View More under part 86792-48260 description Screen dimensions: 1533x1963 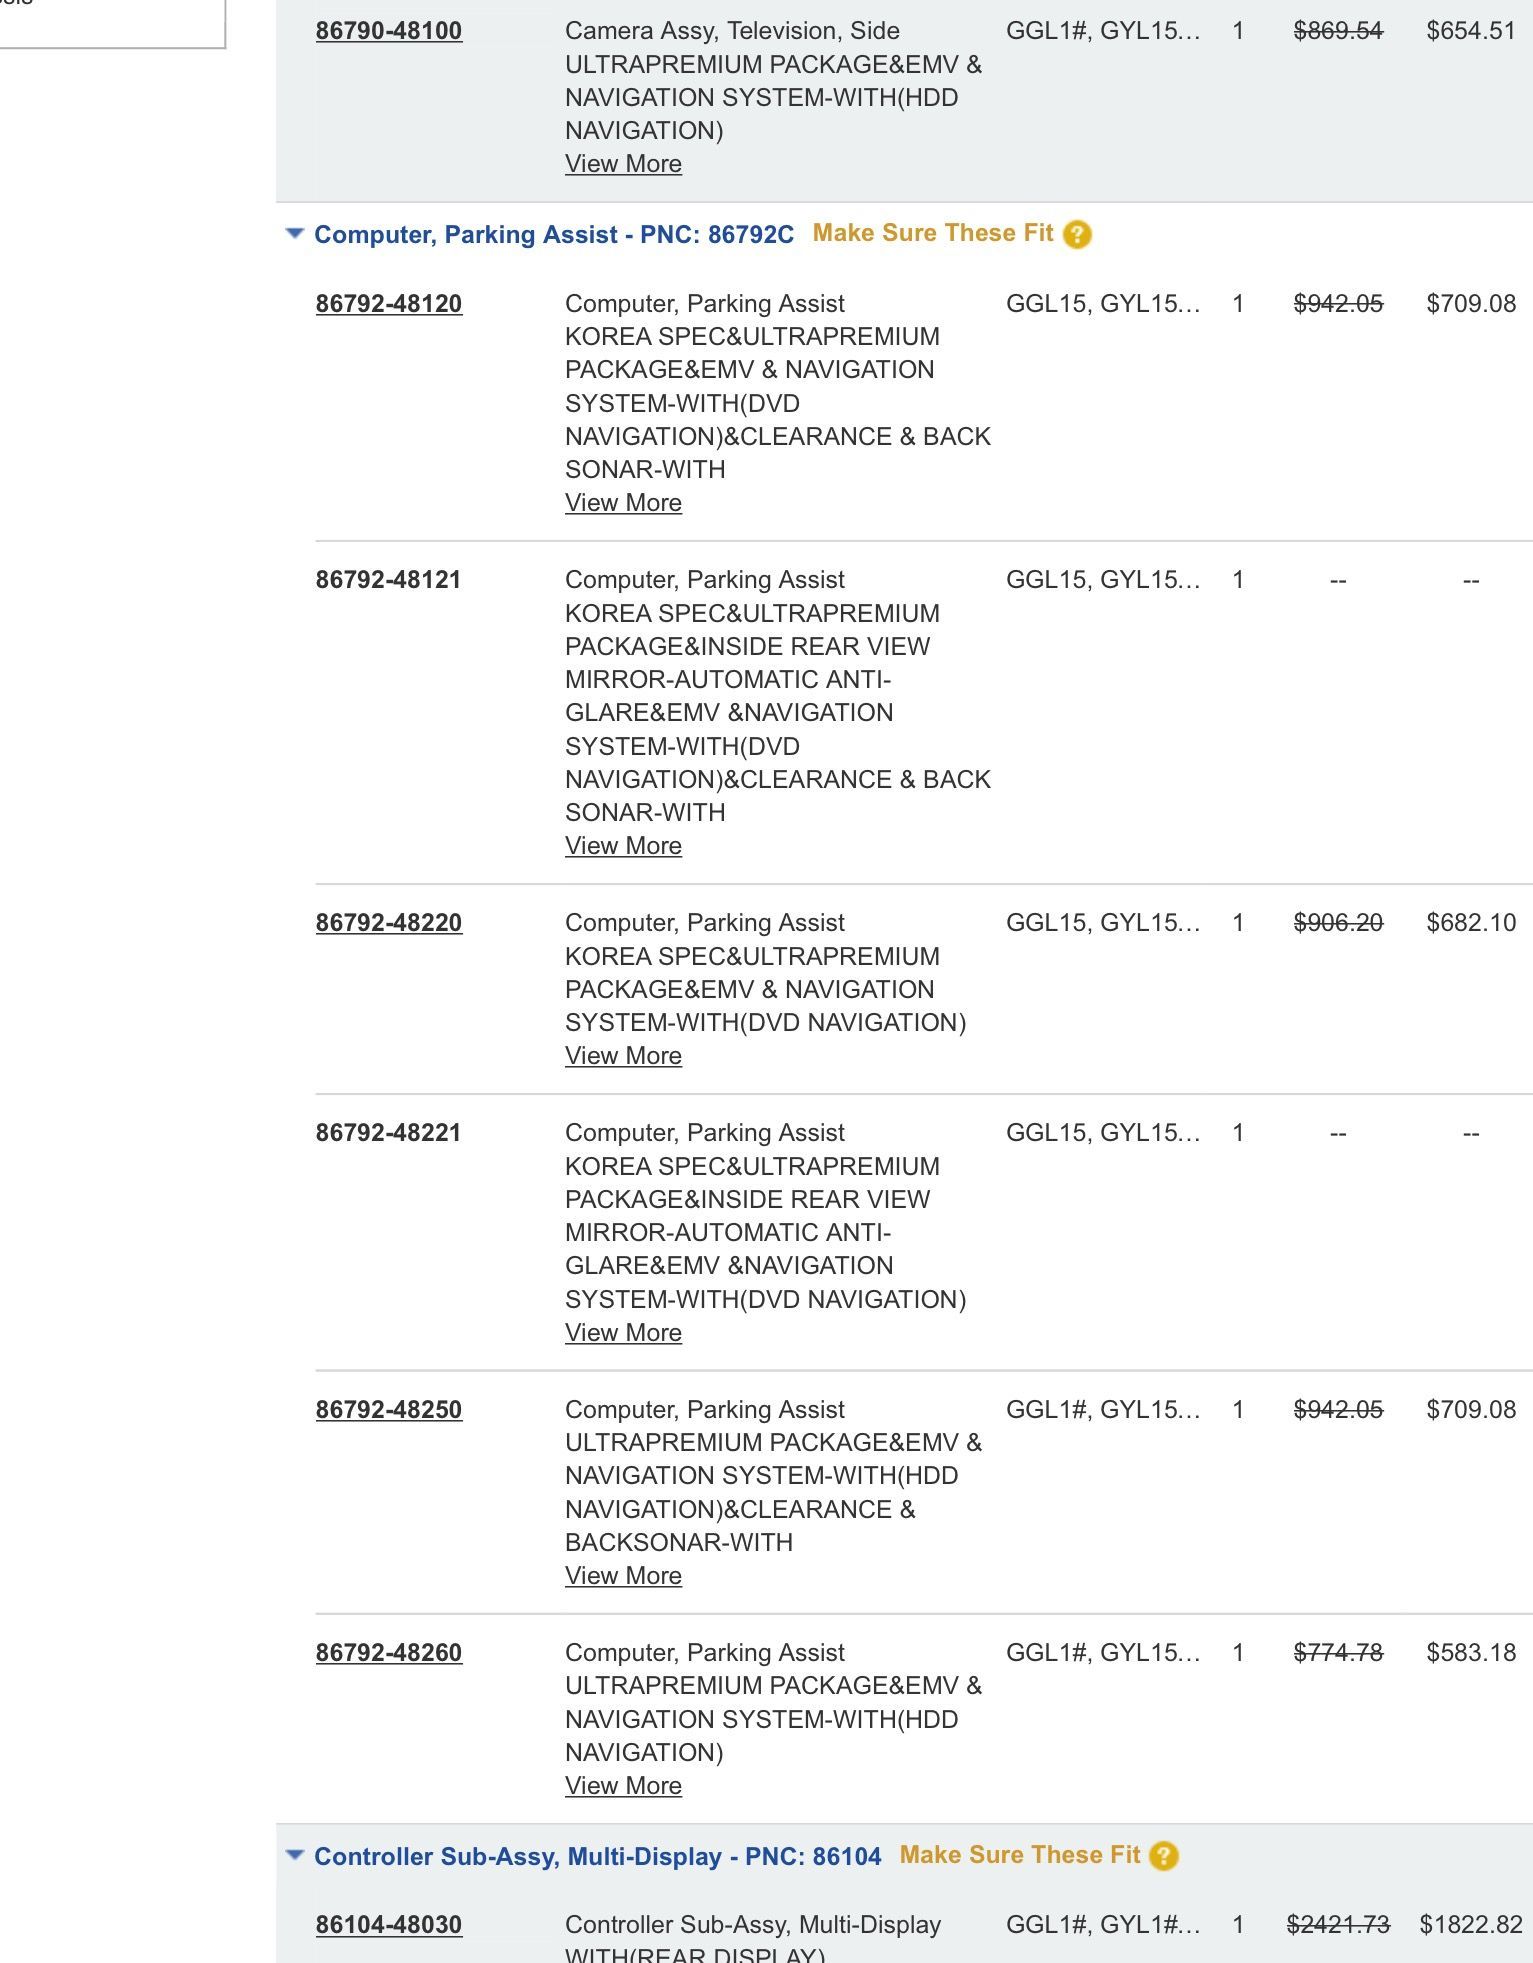623,1786
